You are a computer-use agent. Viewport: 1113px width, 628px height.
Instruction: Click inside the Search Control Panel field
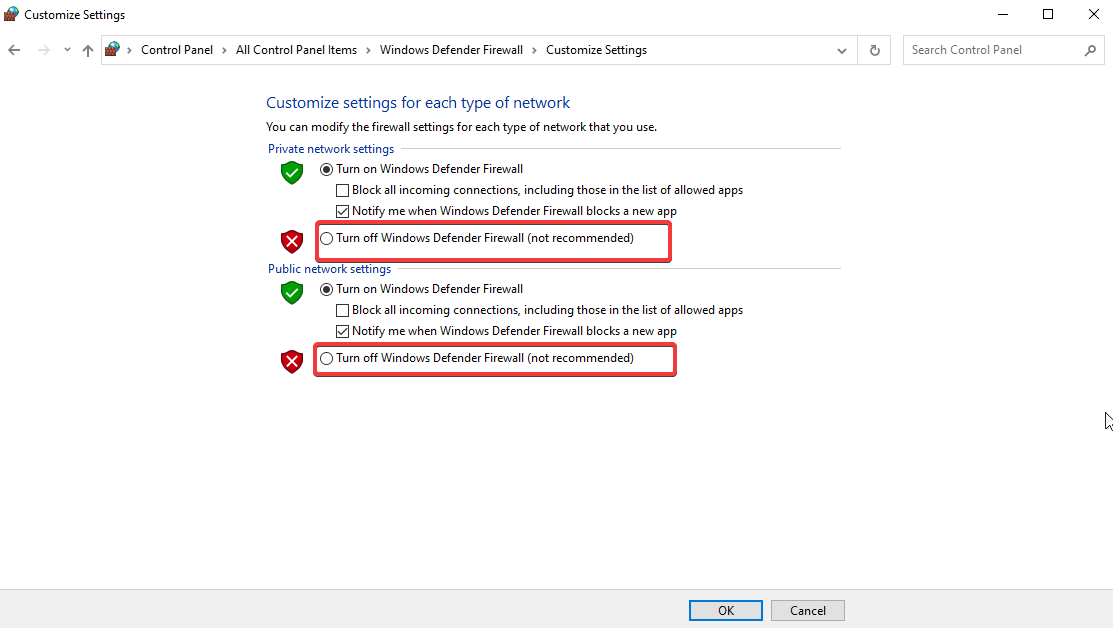click(x=990, y=49)
